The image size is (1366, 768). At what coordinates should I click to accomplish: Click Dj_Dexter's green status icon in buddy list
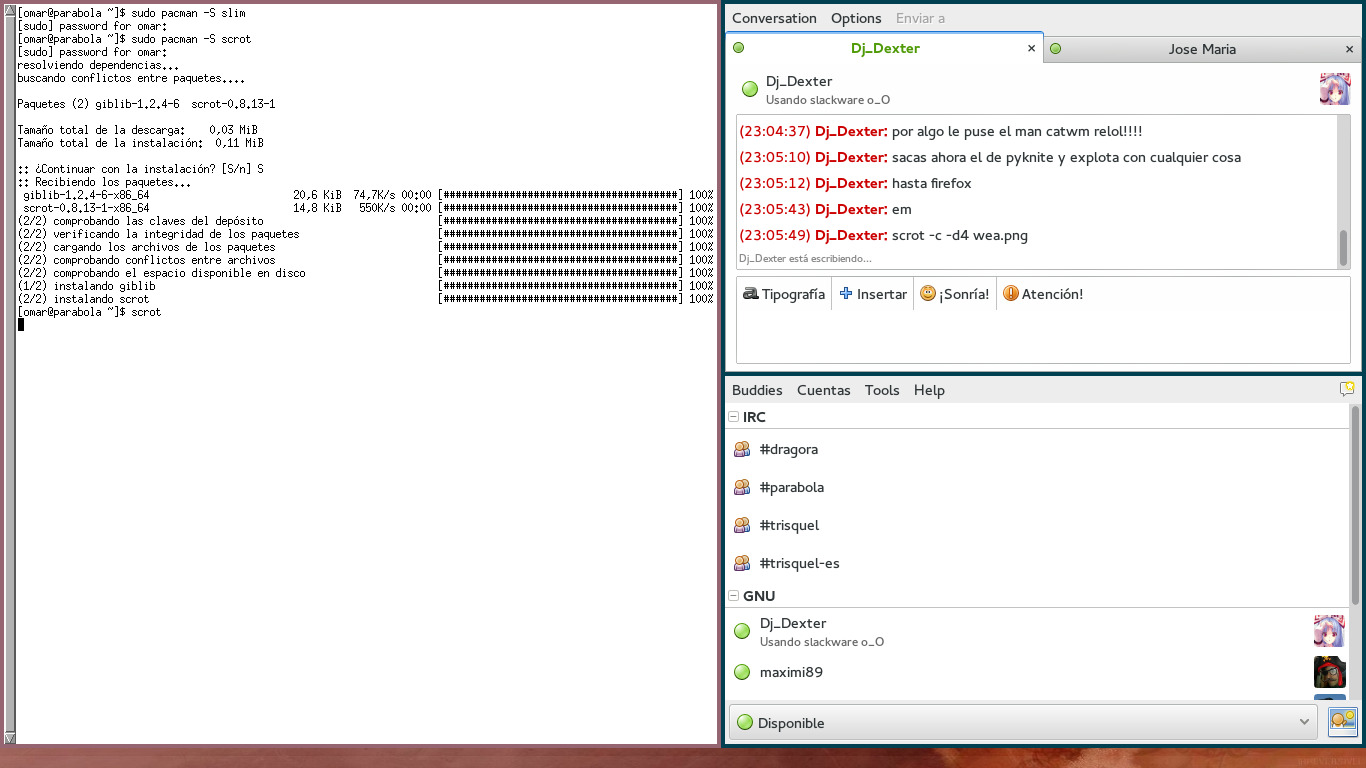742,631
